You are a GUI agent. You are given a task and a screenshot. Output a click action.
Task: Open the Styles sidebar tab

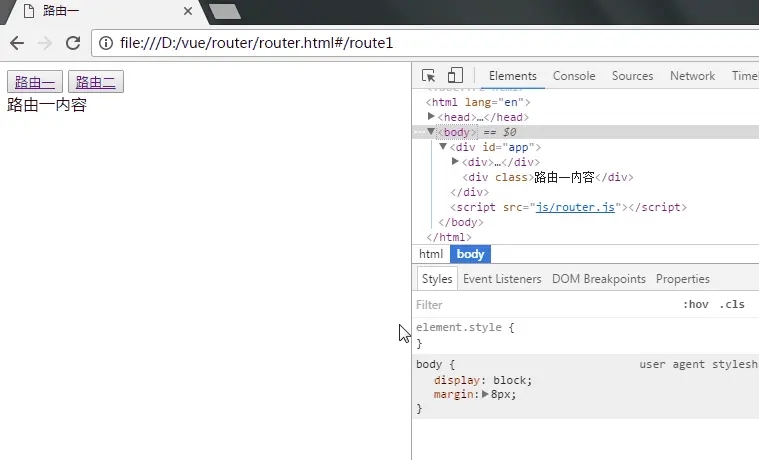437,279
